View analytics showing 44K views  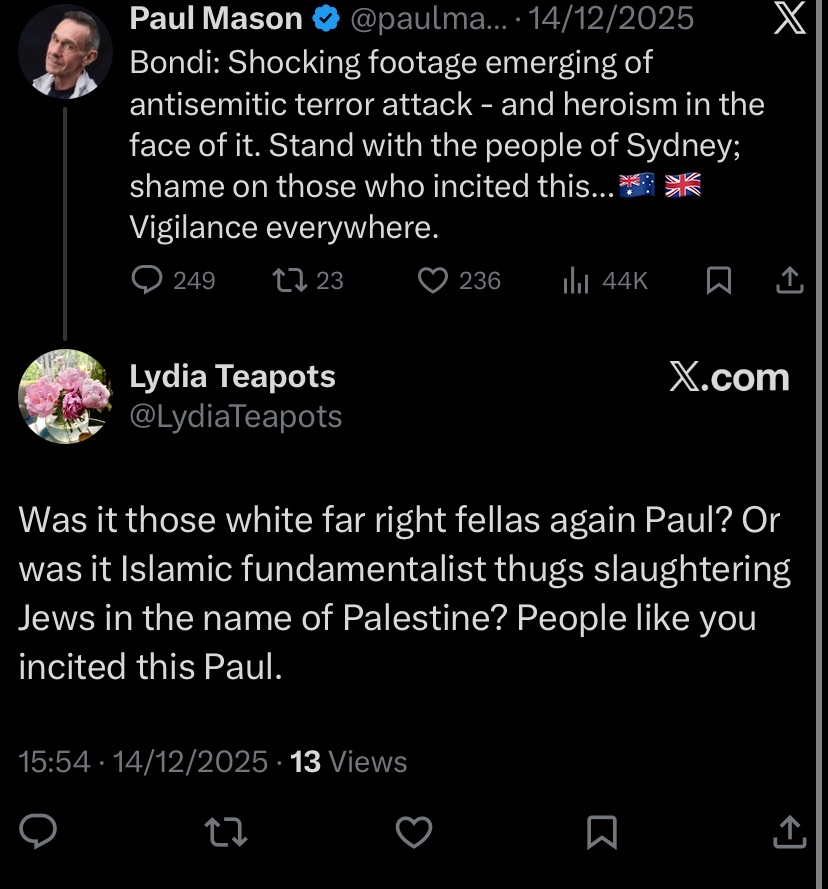pyautogui.click(x=605, y=281)
